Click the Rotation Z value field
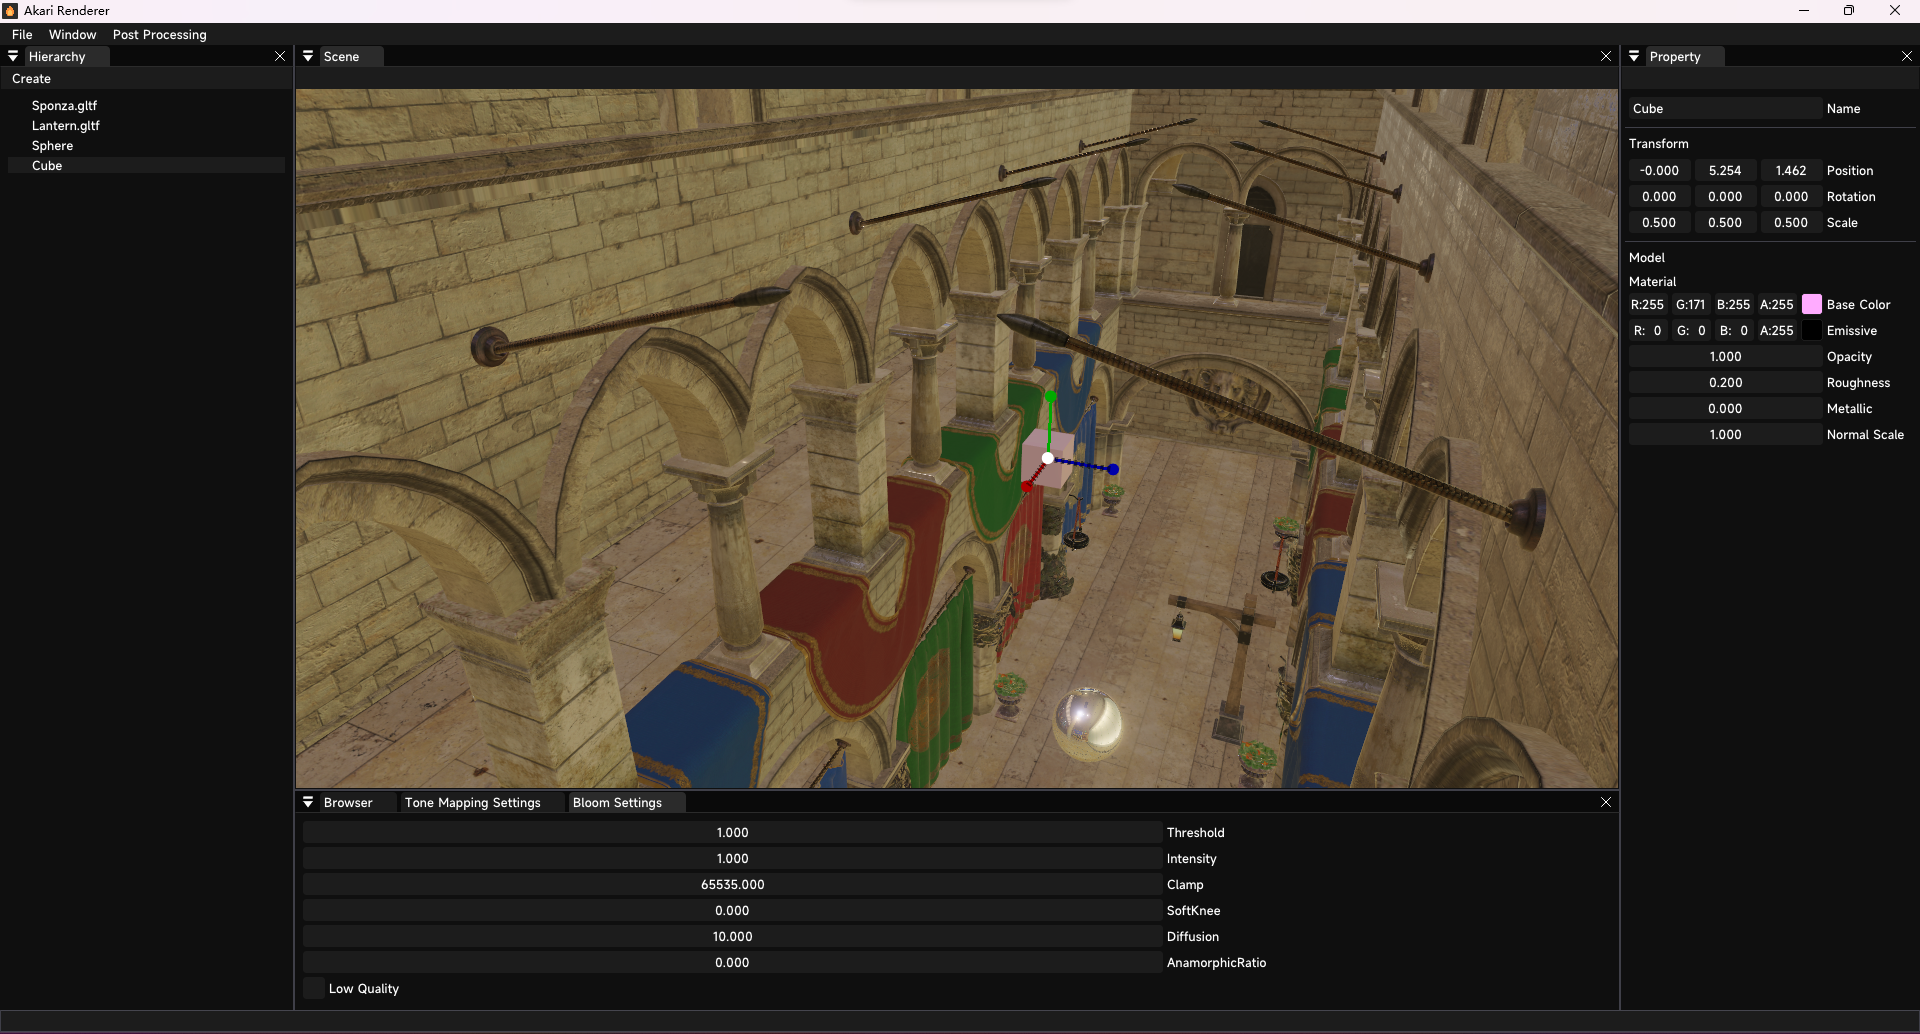The image size is (1920, 1034). point(1791,196)
